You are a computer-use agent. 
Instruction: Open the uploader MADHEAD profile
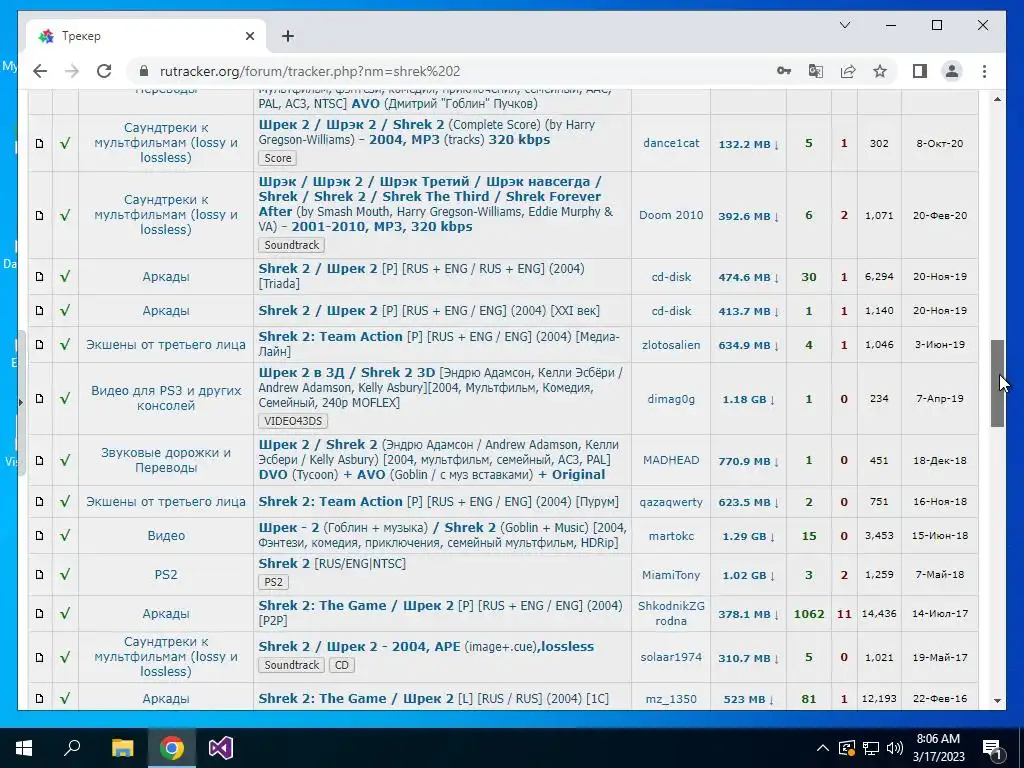(x=671, y=460)
